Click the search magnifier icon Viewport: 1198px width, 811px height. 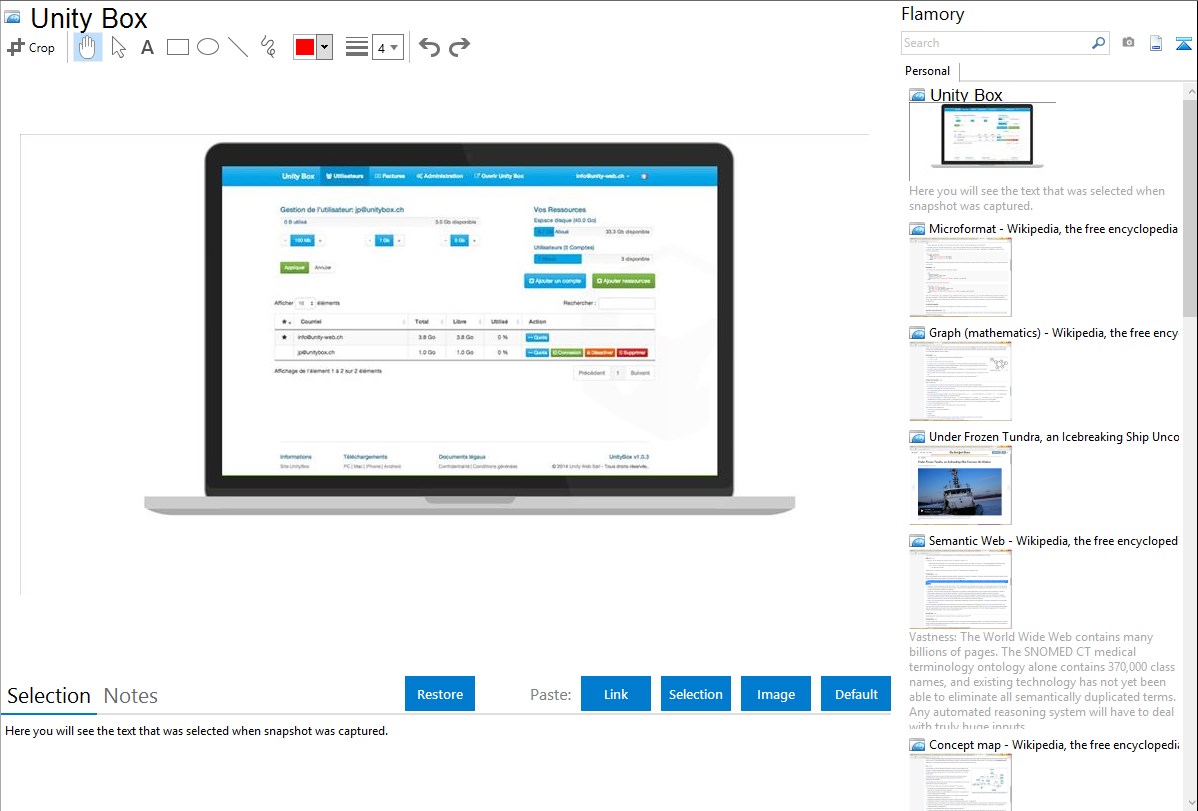pos(1099,43)
